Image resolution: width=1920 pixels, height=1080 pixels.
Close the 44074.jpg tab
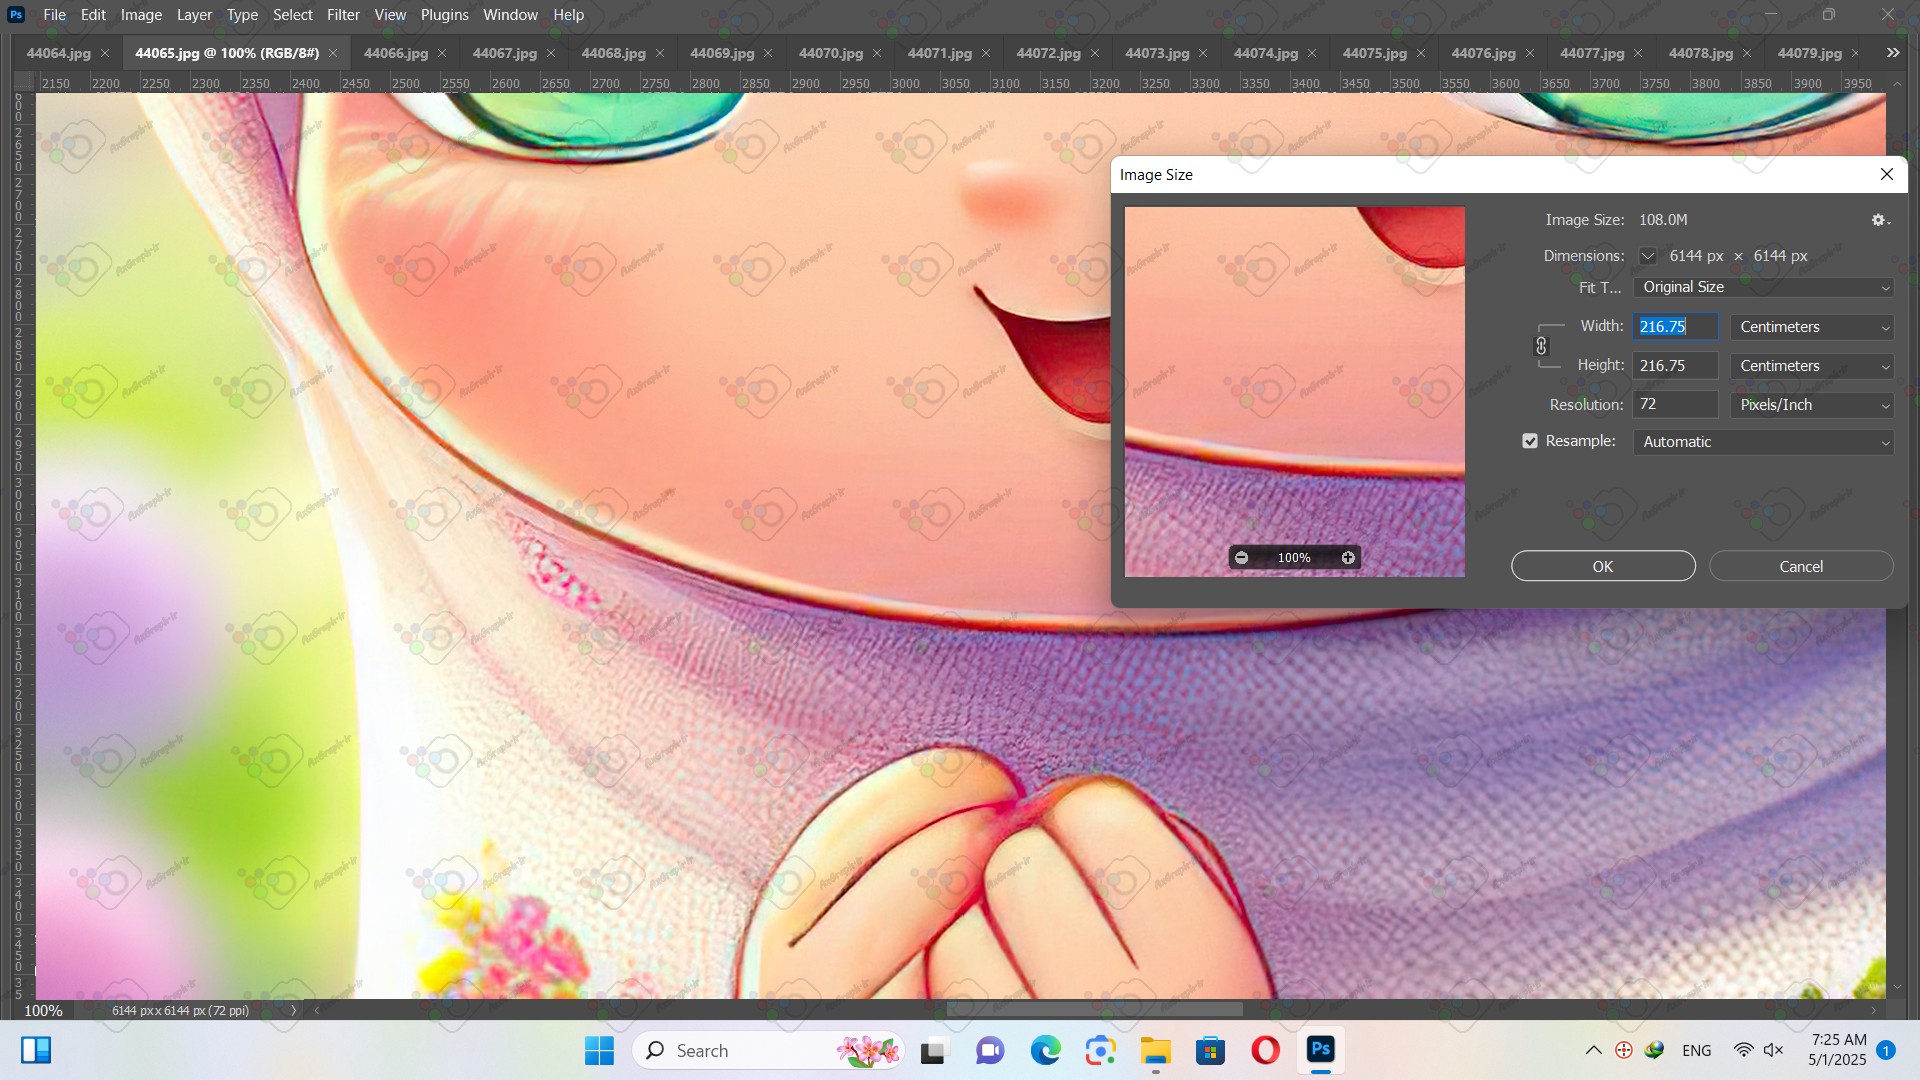pos(1312,53)
